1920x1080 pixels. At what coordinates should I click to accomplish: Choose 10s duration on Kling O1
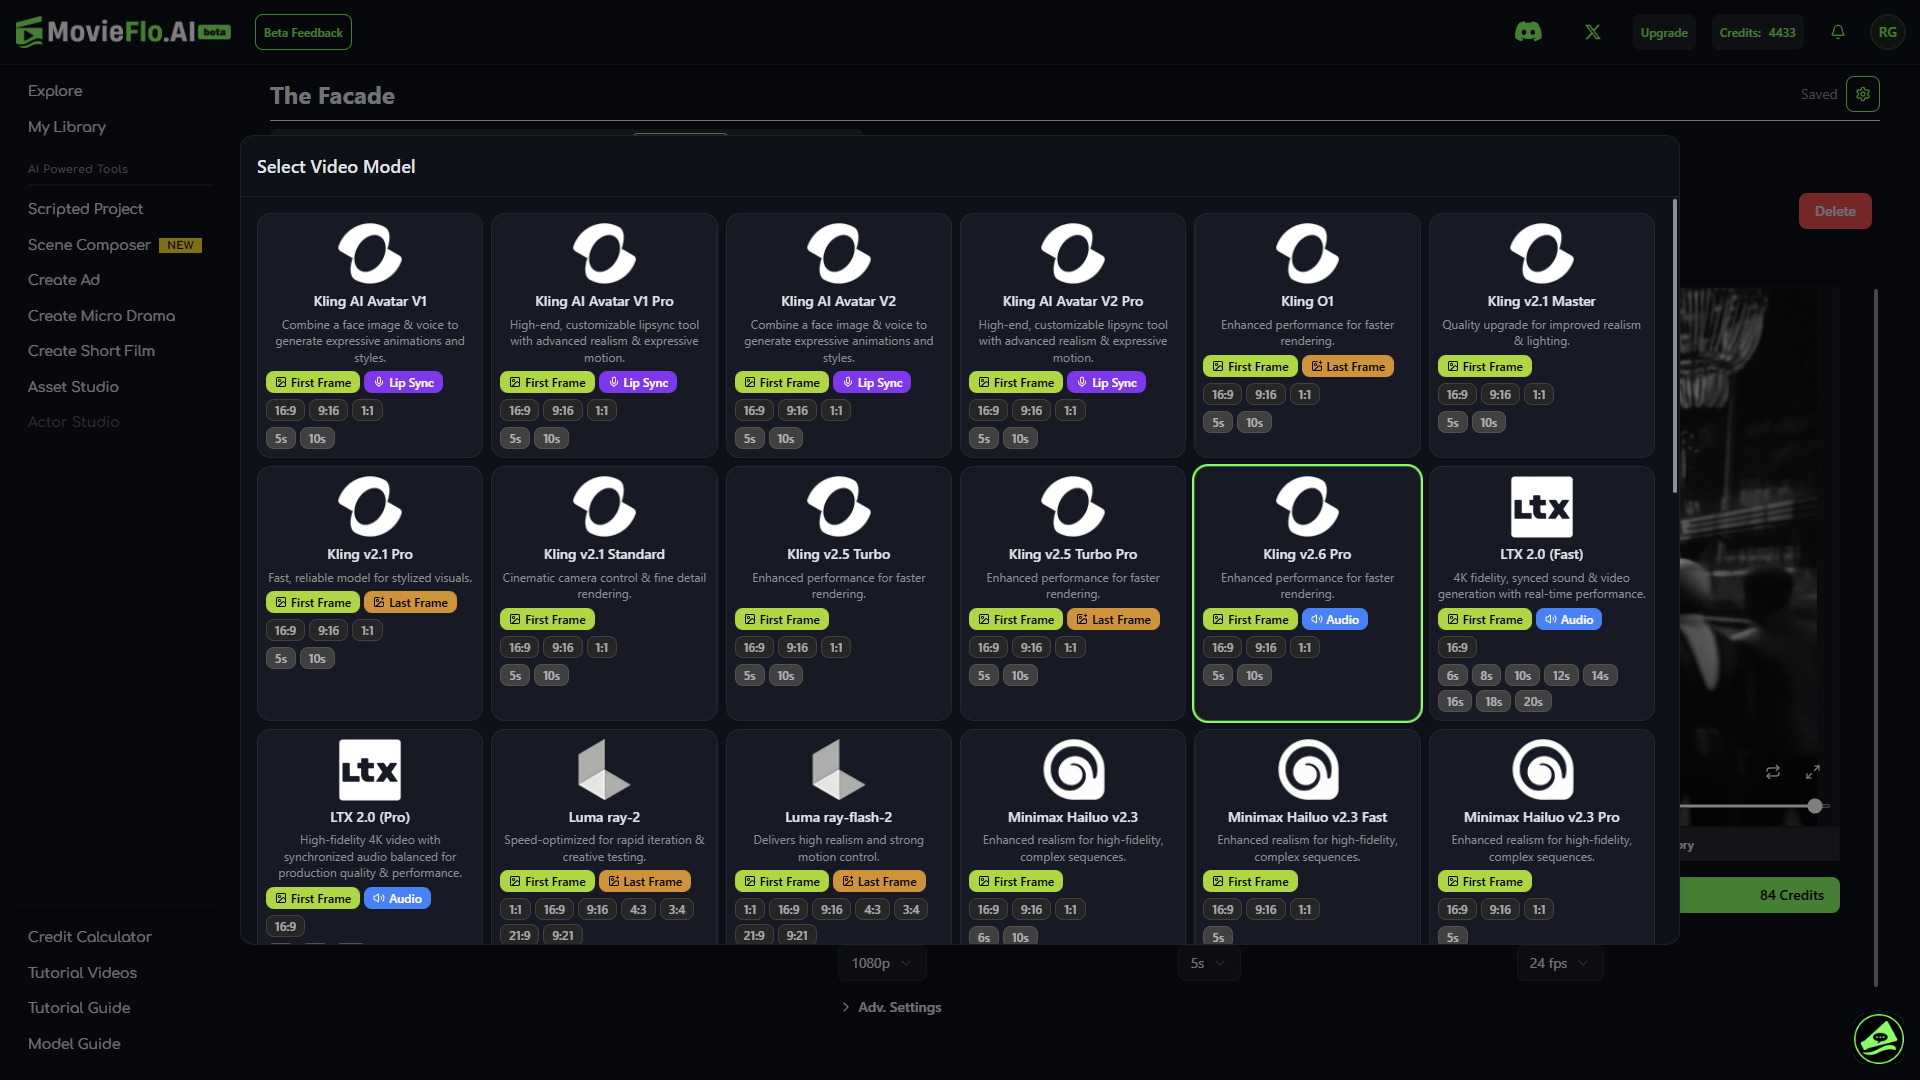1255,422
